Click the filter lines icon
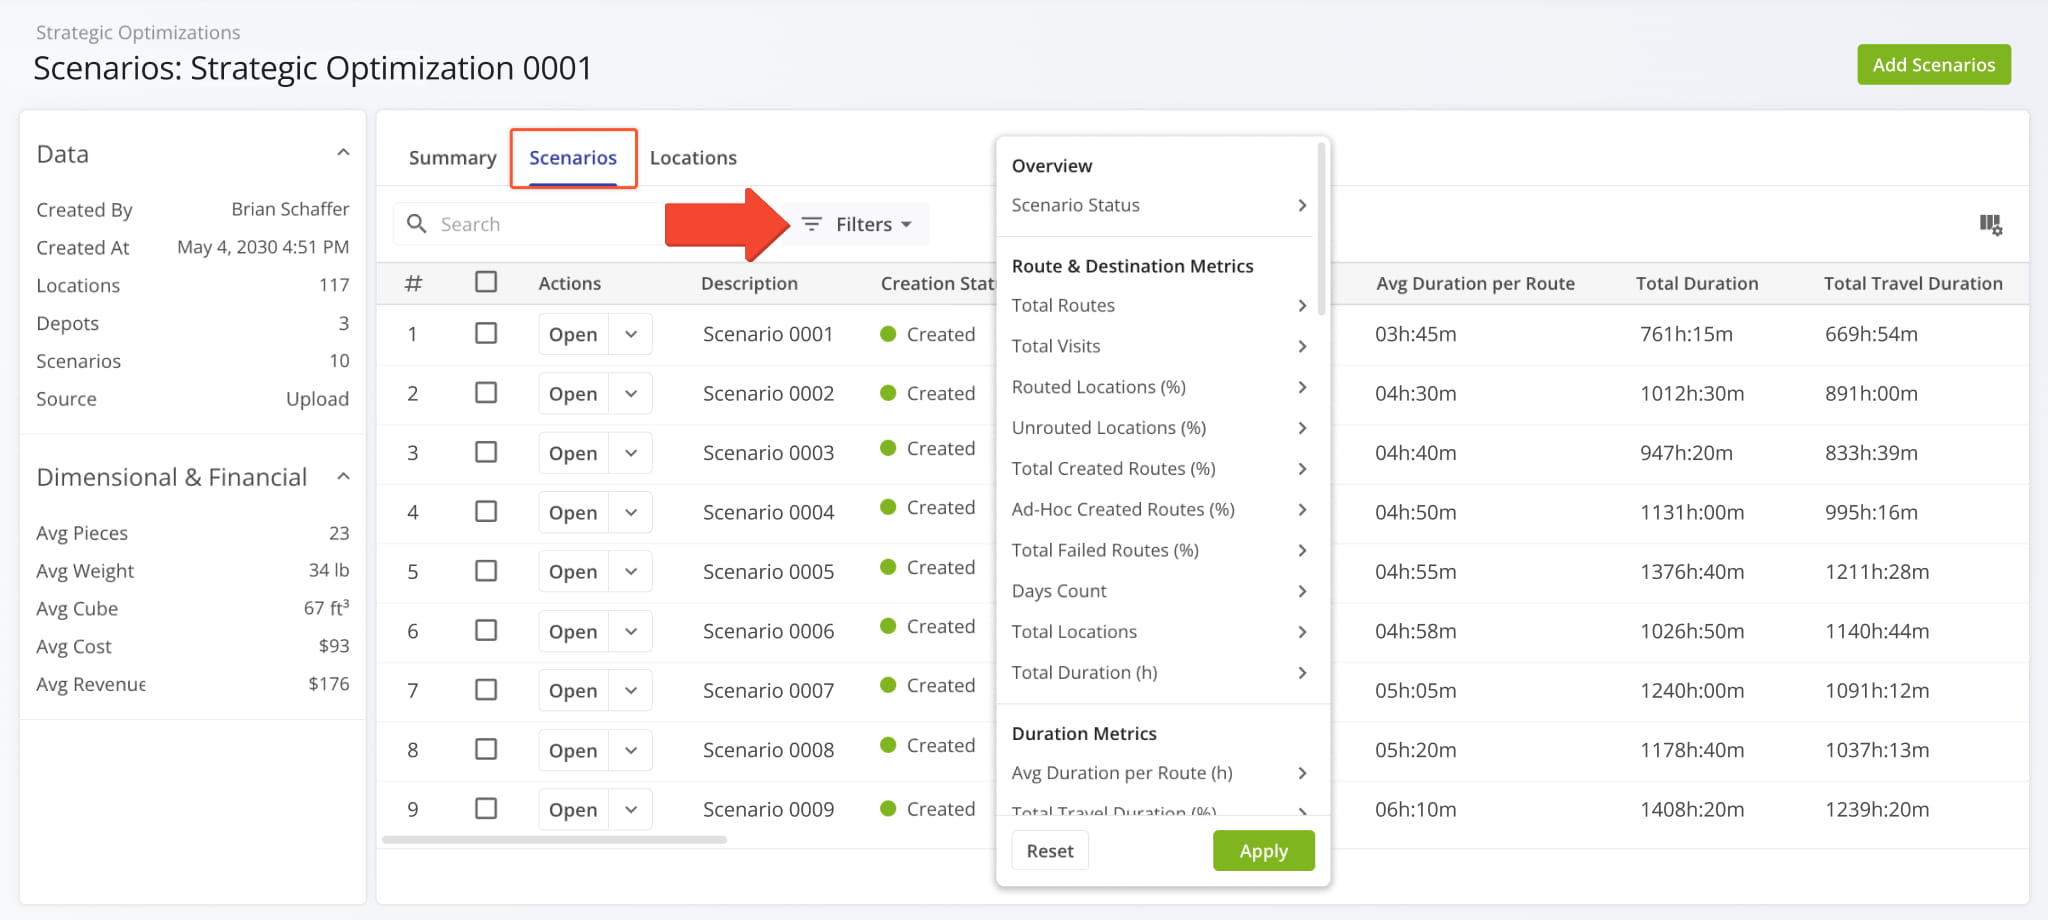Viewport: 2048px width, 920px height. [x=811, y=224]
